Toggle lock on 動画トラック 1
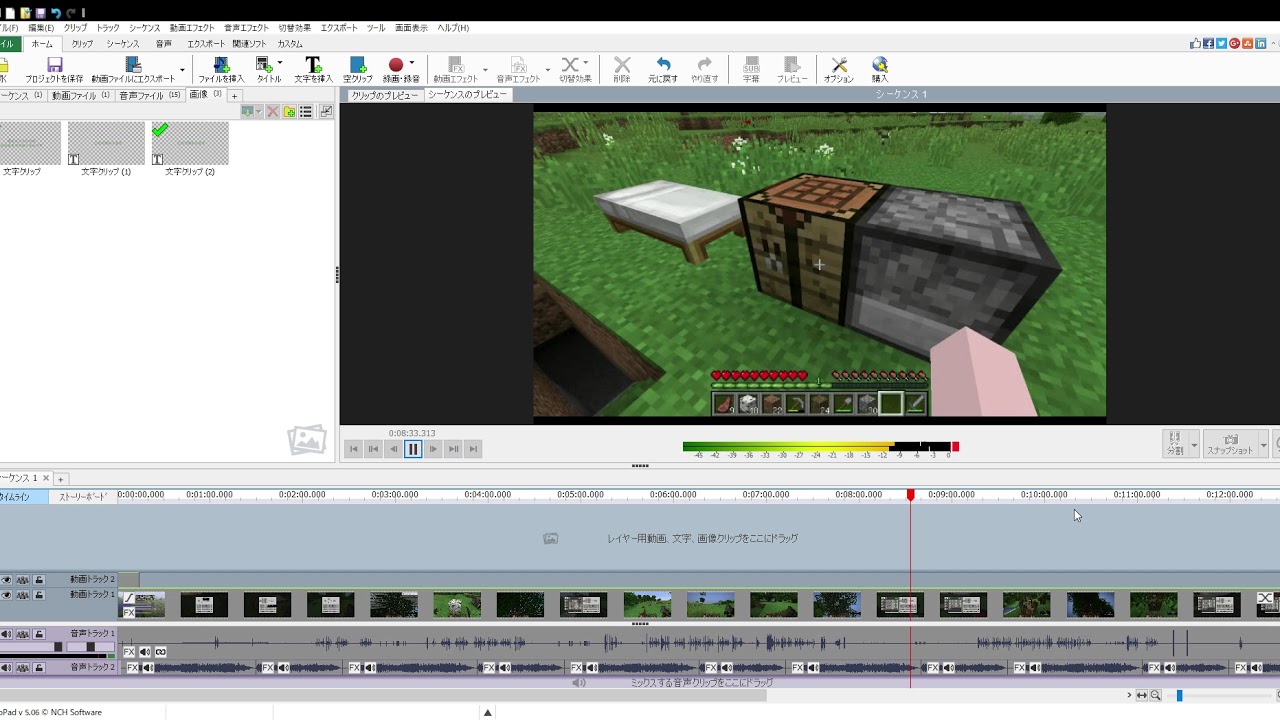Image resolution: width=1280 pixels, height=720 pixels. 39,595
